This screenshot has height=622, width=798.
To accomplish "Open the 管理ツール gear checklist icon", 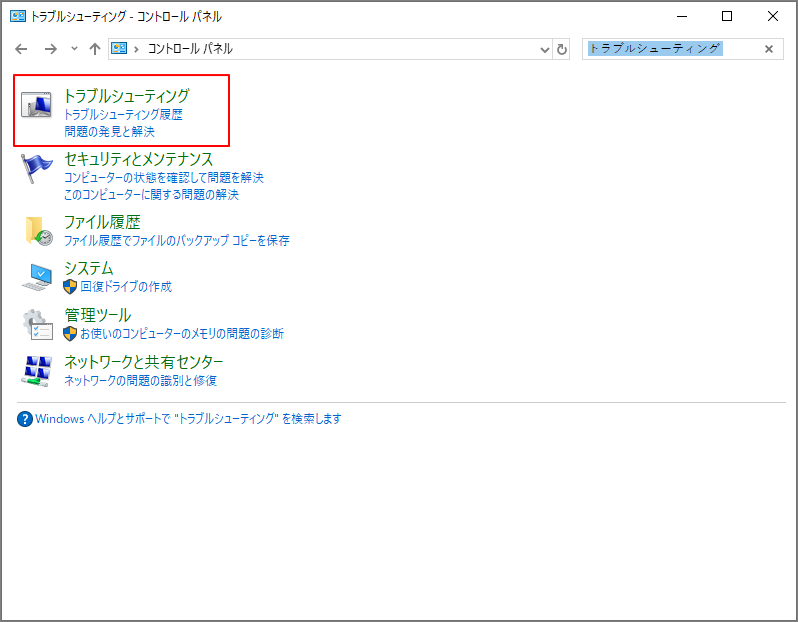I will 37,324.
